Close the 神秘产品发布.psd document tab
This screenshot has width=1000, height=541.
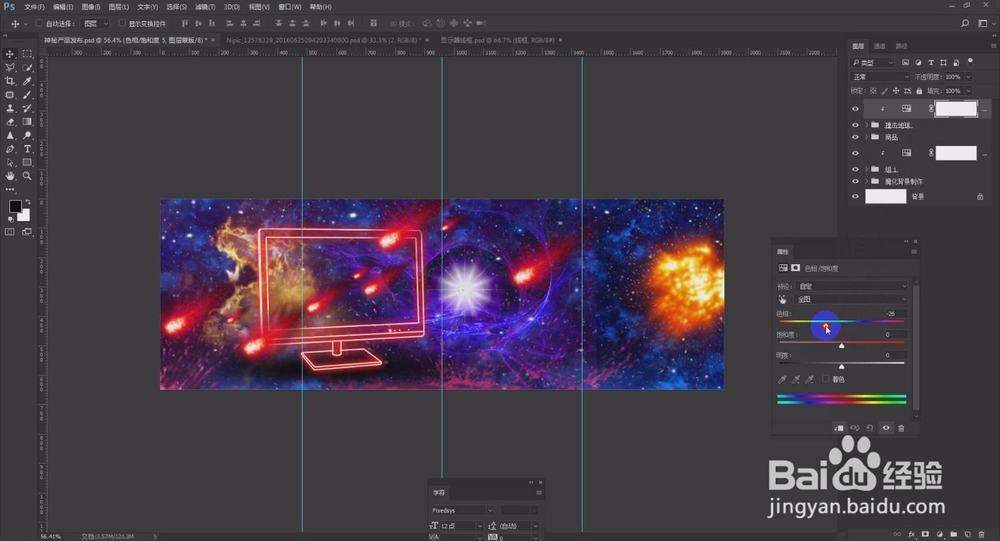[x=213, y=40]
